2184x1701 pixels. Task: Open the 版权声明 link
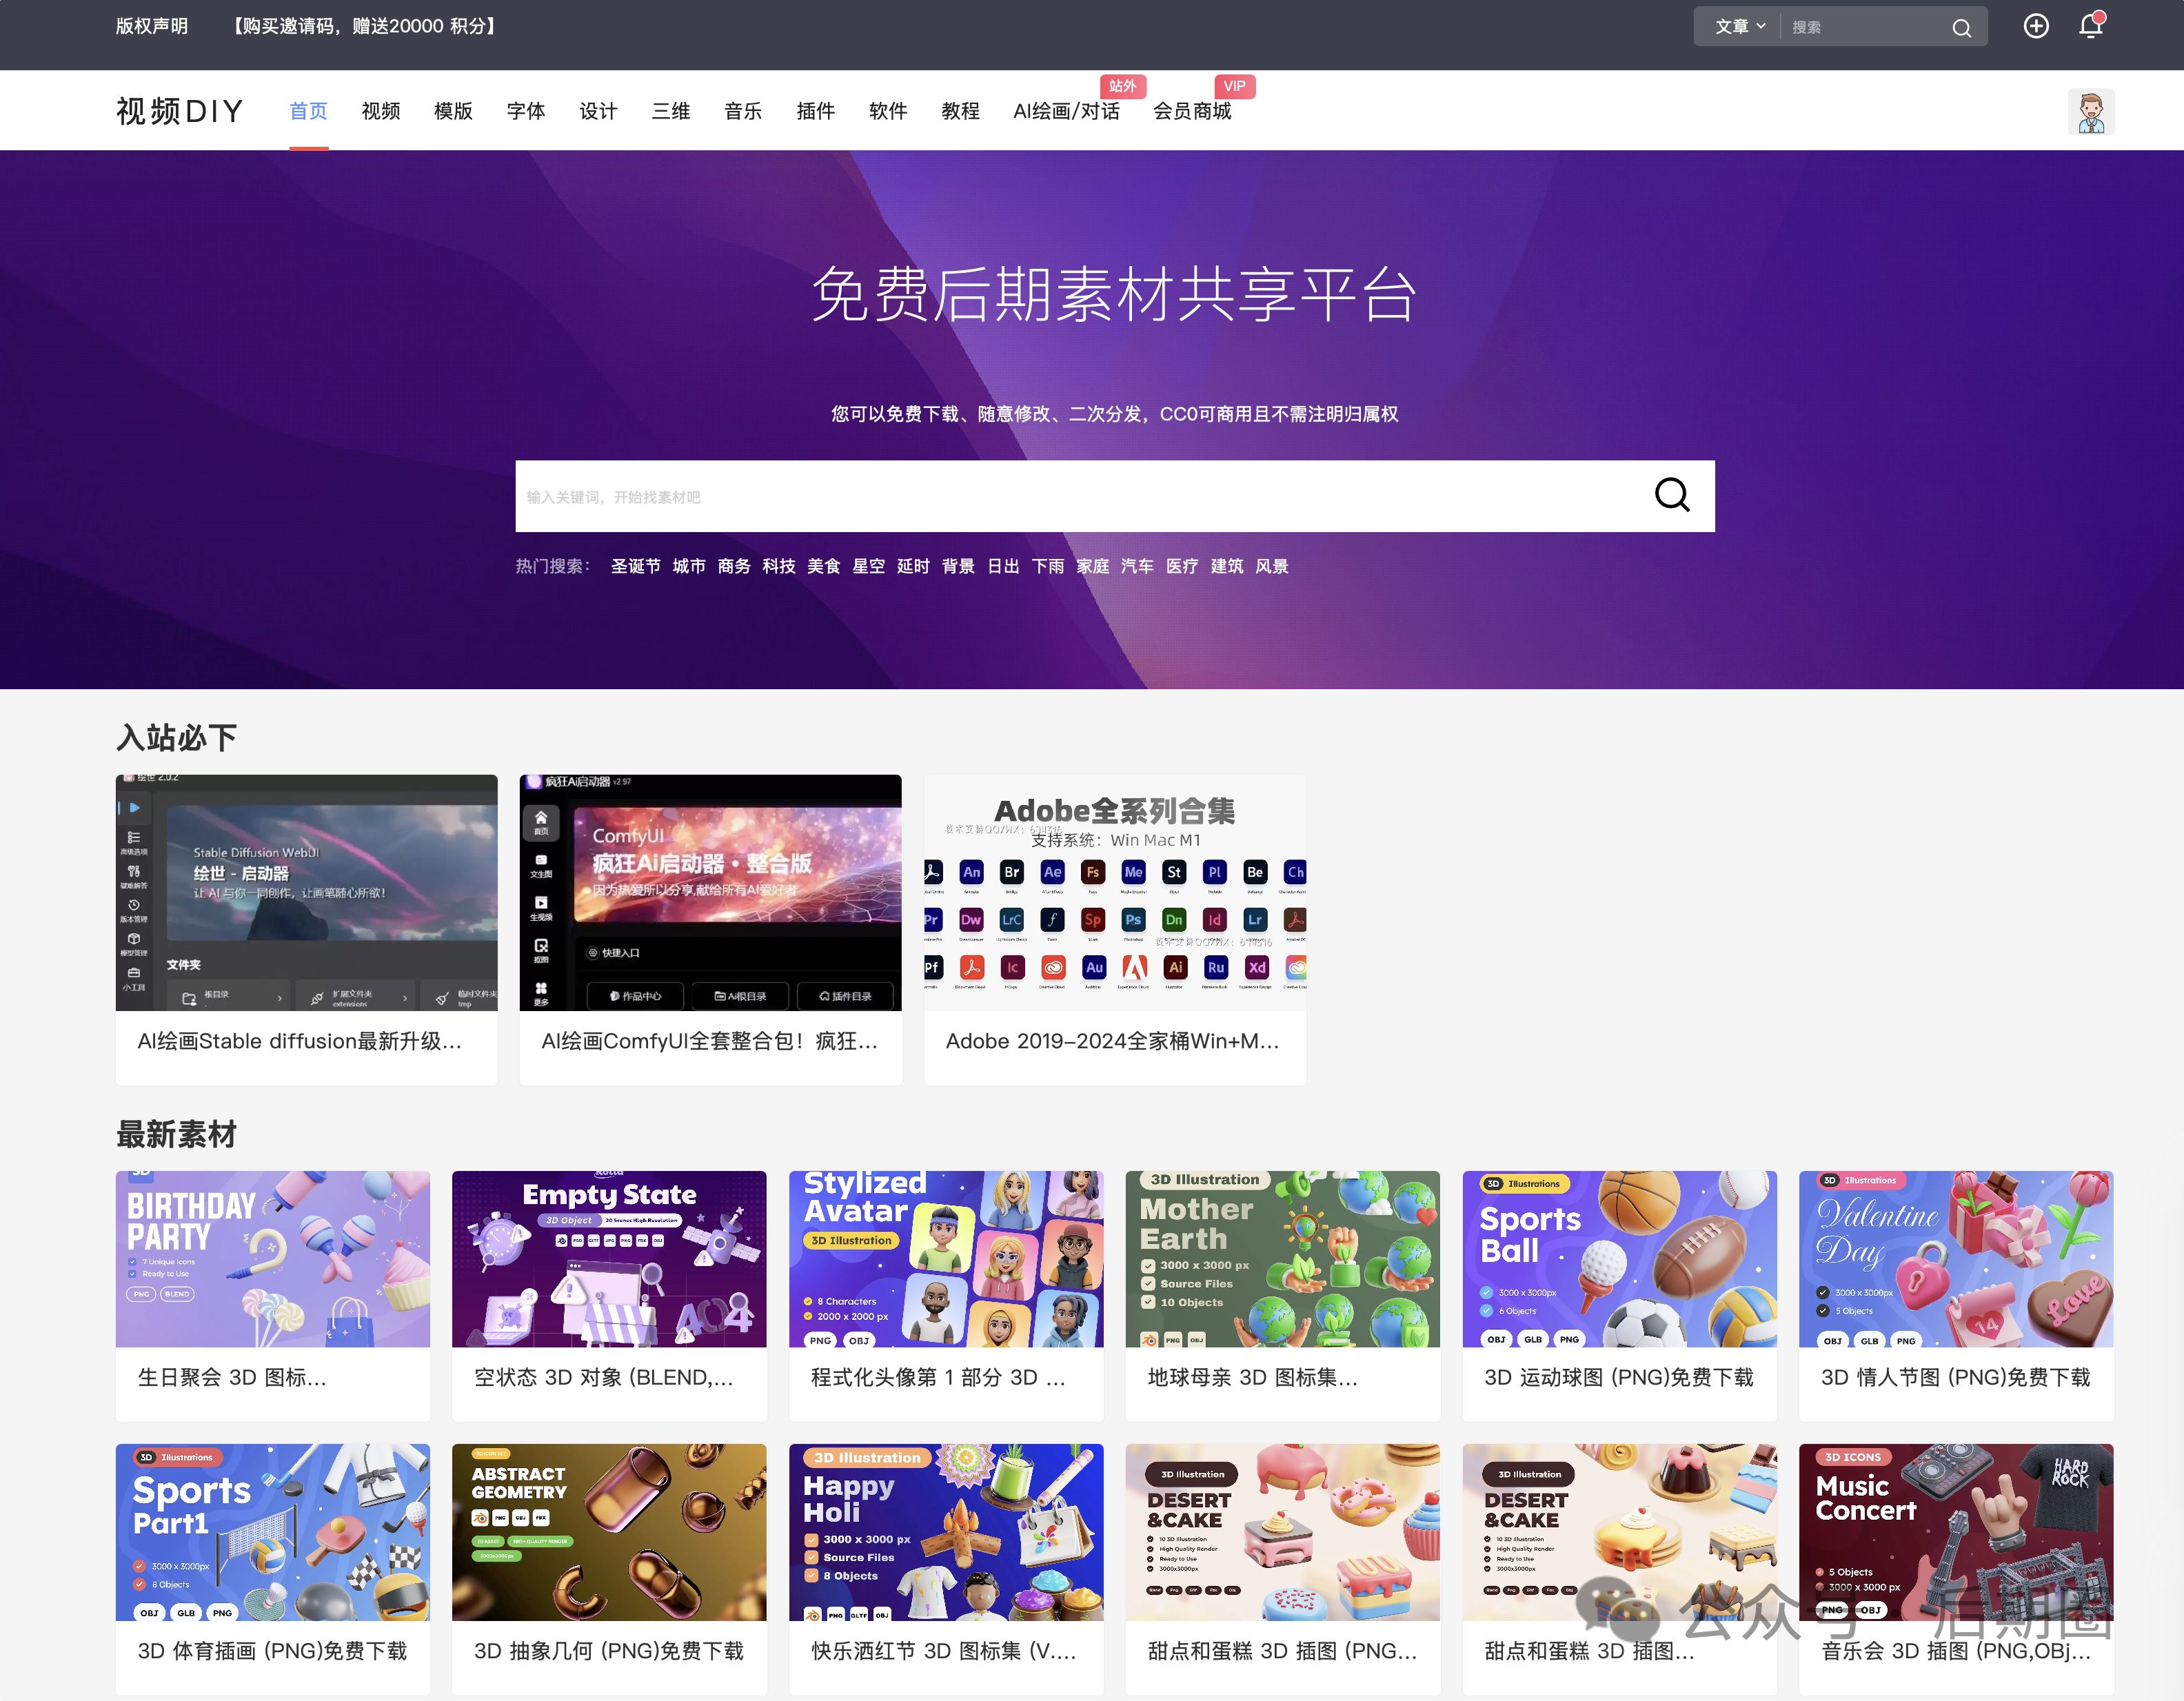tap(152, 26)
